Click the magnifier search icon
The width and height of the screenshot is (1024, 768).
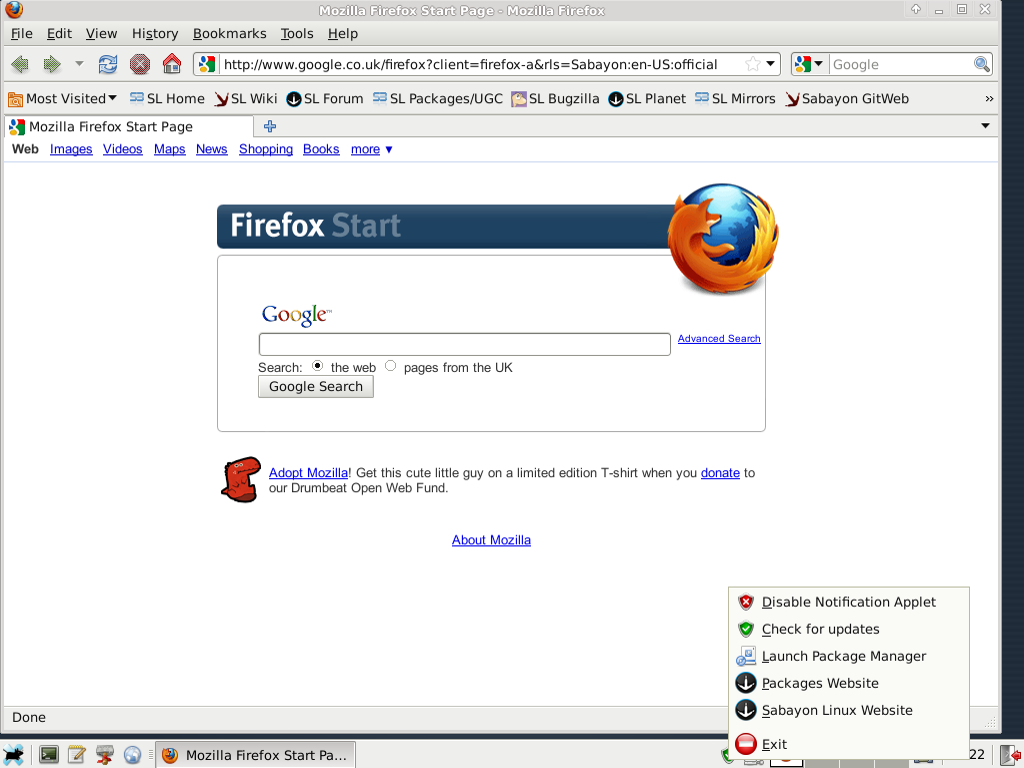[981, 64]
